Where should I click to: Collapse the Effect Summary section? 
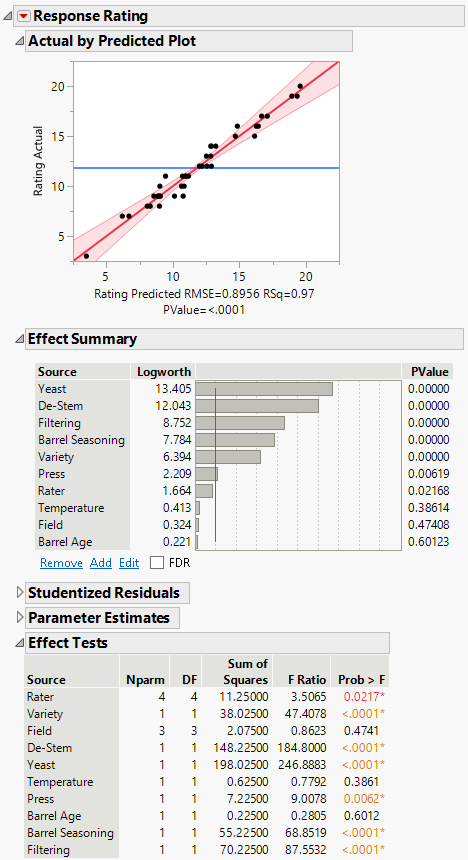tap(19, 339)
